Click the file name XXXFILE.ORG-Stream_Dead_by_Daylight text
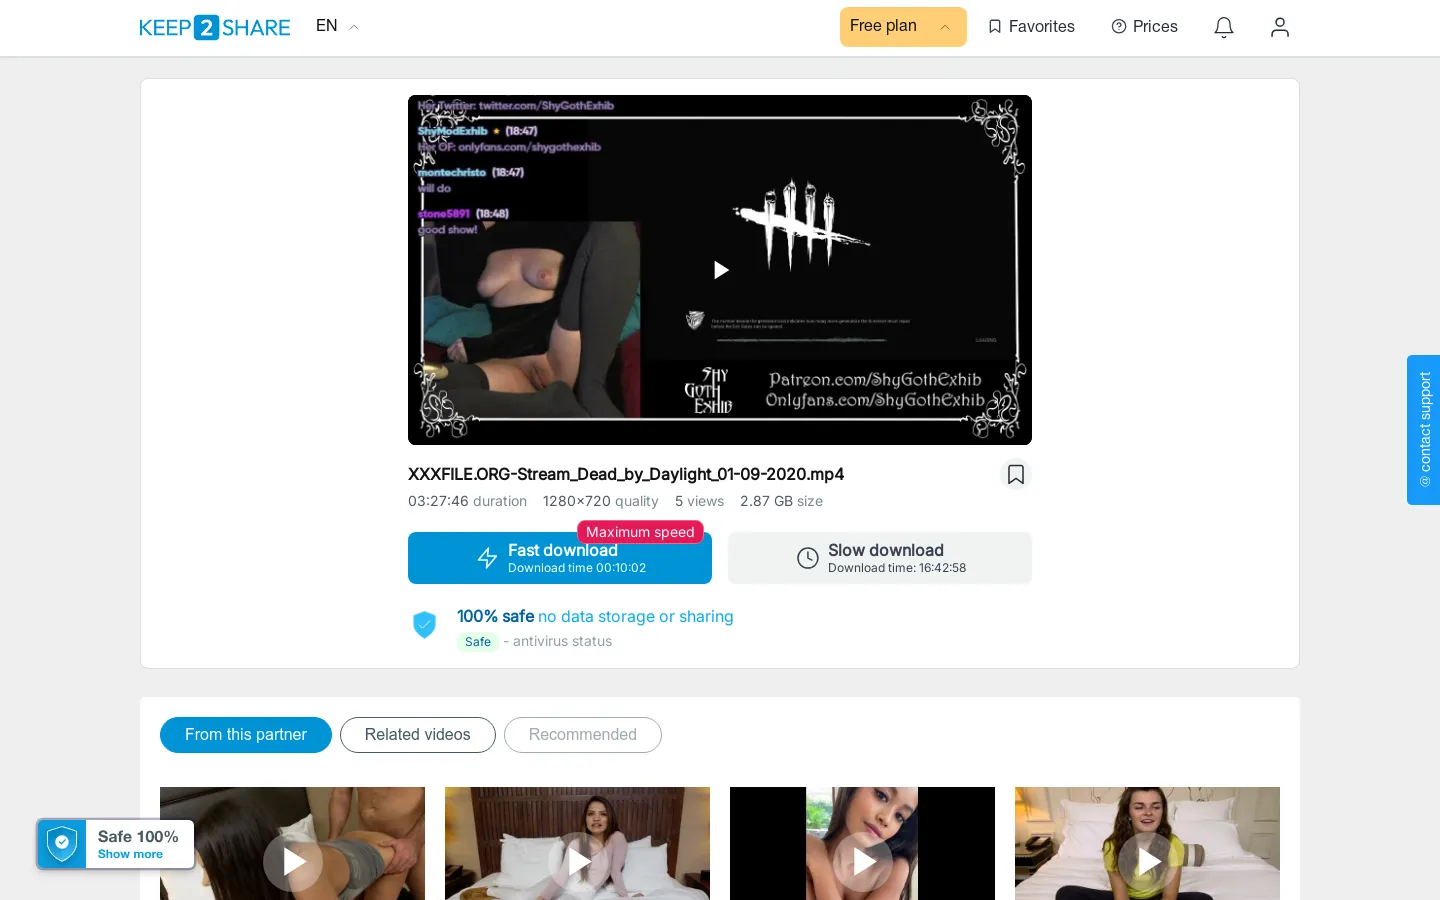Viewport: 1440px width, 900px height. 626,474
